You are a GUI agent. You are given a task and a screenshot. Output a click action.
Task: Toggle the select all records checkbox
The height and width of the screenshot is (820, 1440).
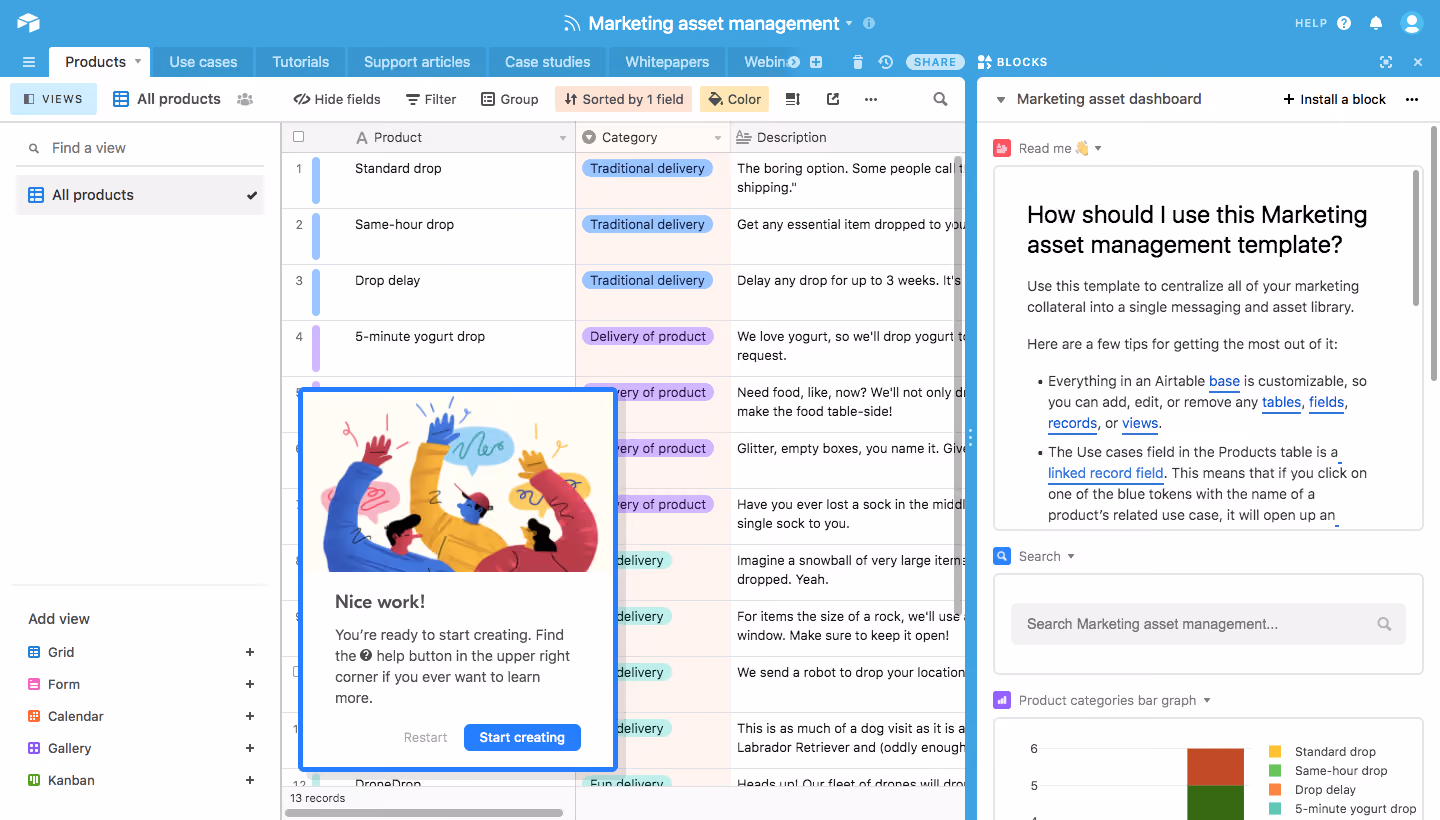click(298, 137)
